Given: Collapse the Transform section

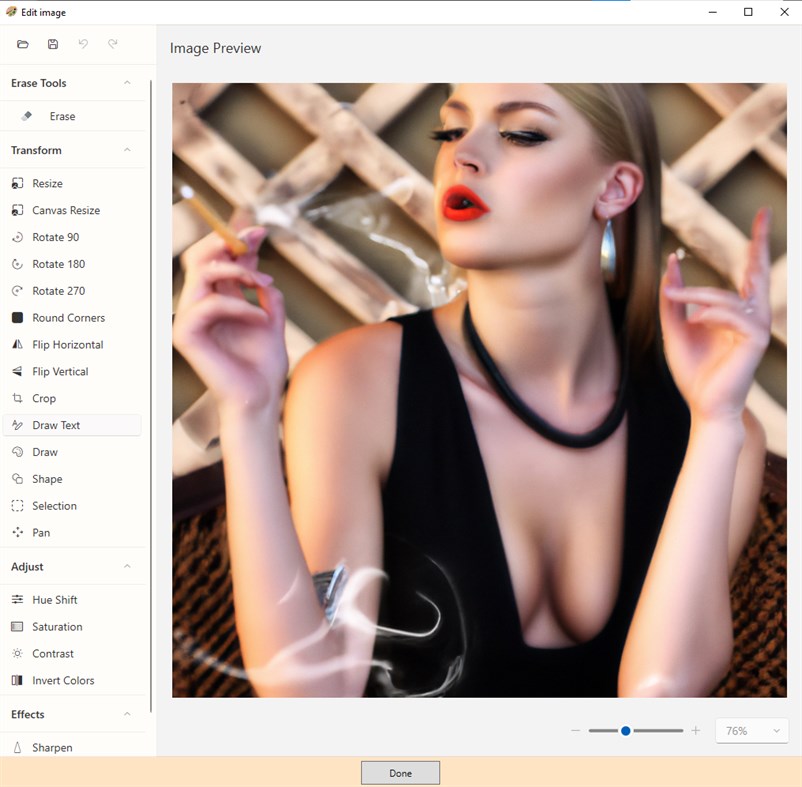Looking at the screenshot, I should [x=127, y=150].
